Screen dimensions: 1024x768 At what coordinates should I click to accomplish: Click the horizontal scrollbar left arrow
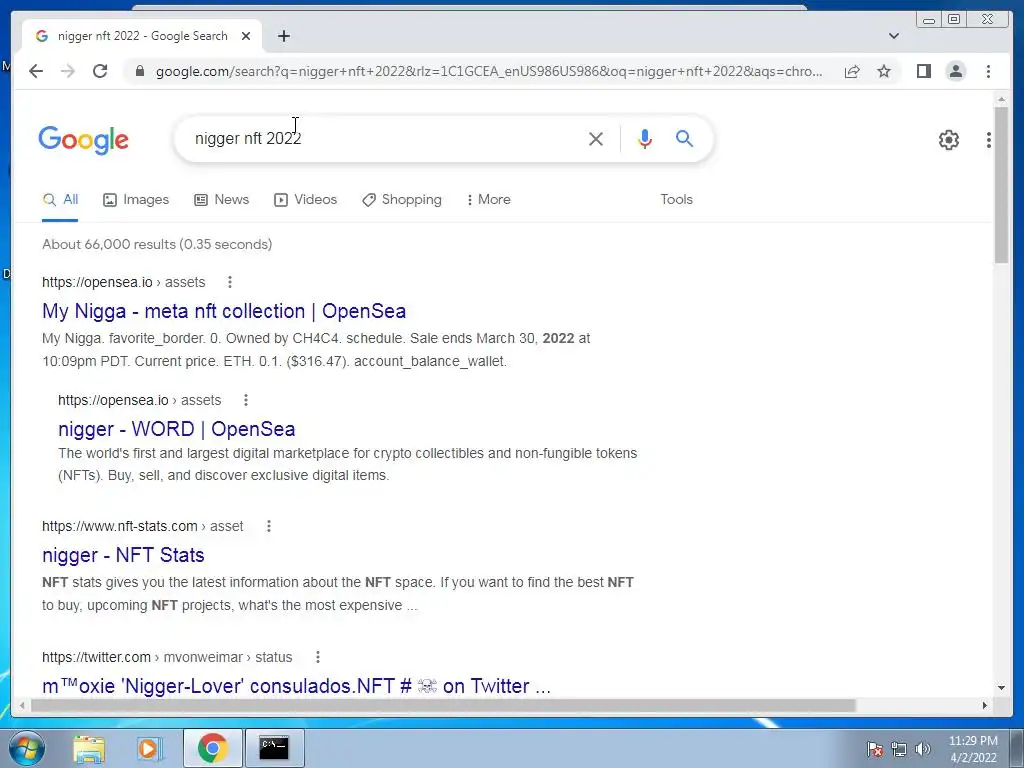pyautogui.click(x=22, y=705)
